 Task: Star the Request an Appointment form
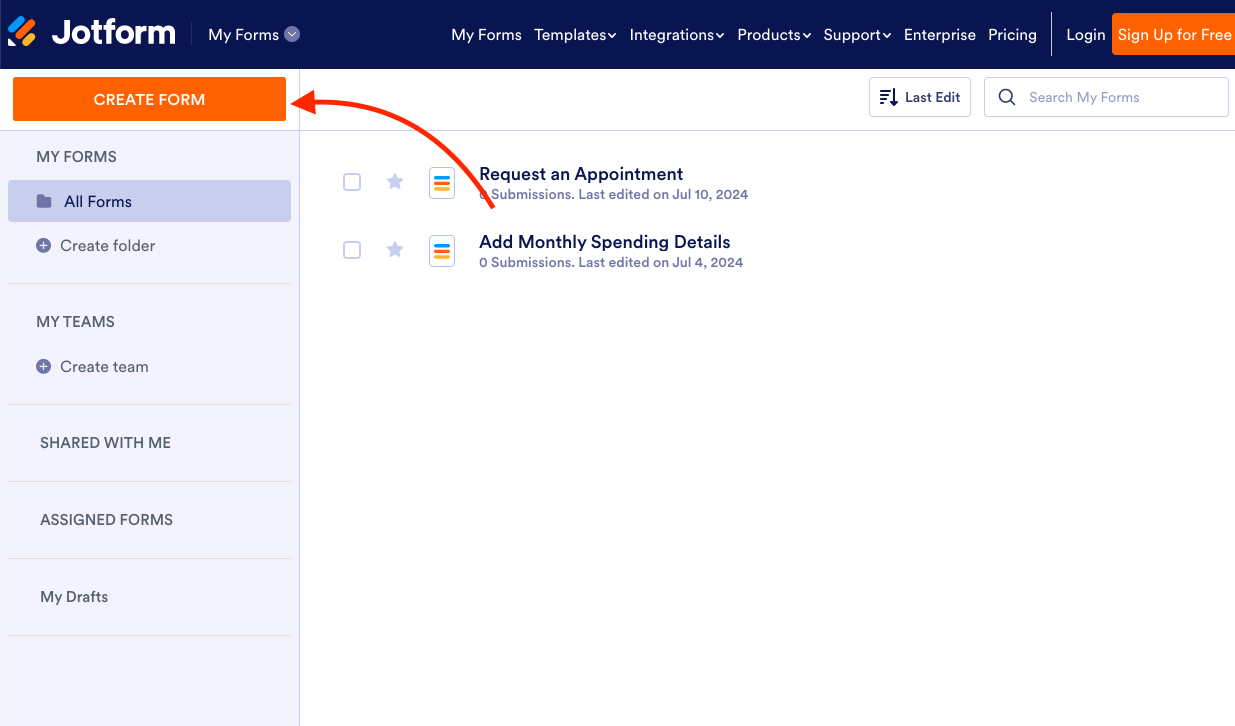[x=394, y=182]
